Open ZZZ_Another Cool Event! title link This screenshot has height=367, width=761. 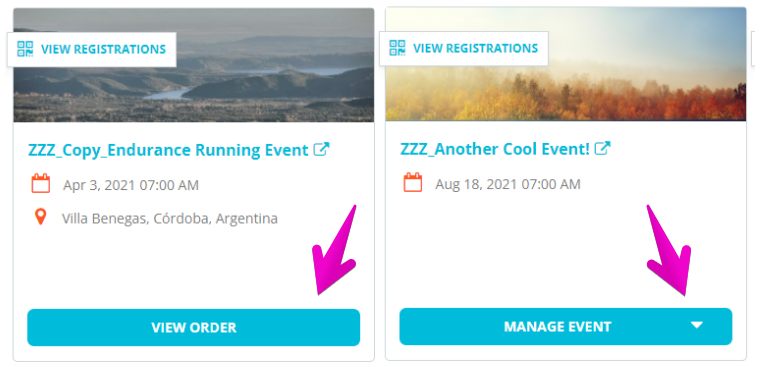pyautogui.click(x=495, y=149)
